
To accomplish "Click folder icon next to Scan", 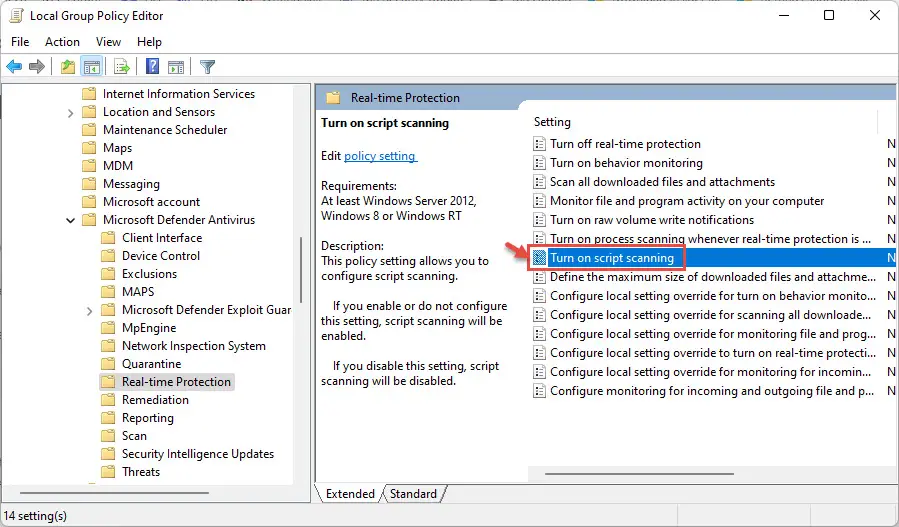I will 108,436.
